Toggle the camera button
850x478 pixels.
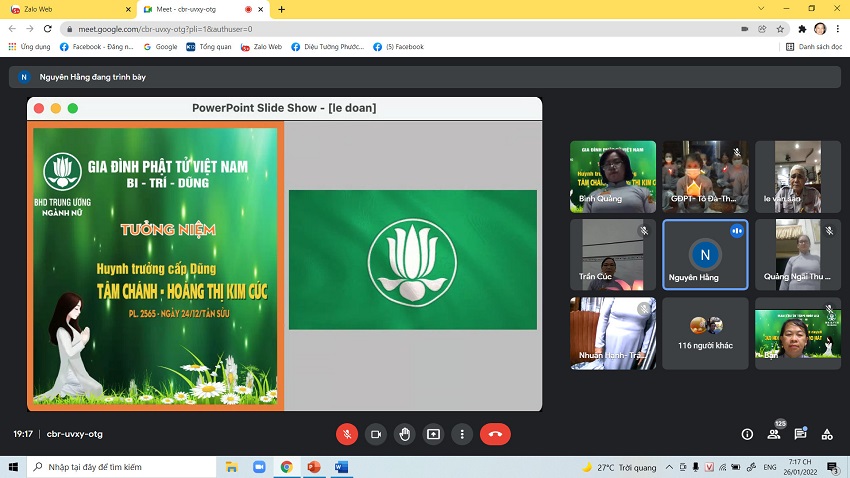tap(376, 434)
